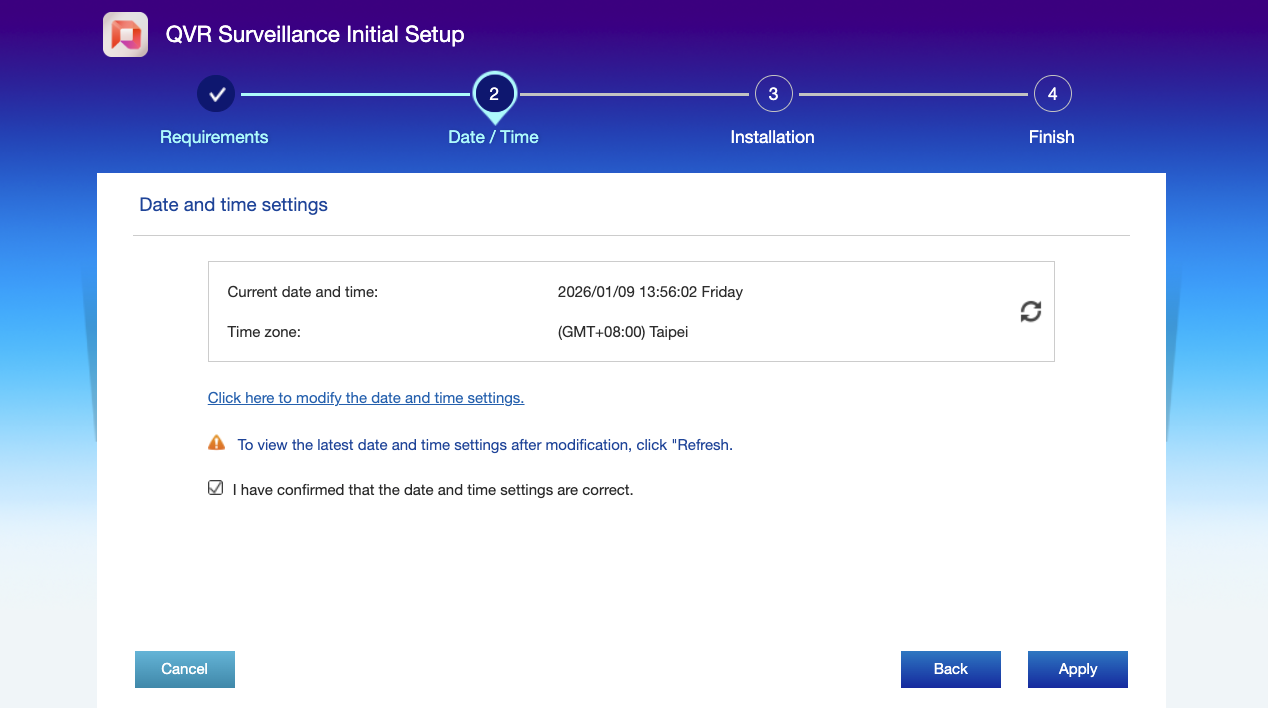The image size is (1268, 708).
Task: Click the (GMT+08:00) Taipei time zone value
Action: (x=623, y=332)
